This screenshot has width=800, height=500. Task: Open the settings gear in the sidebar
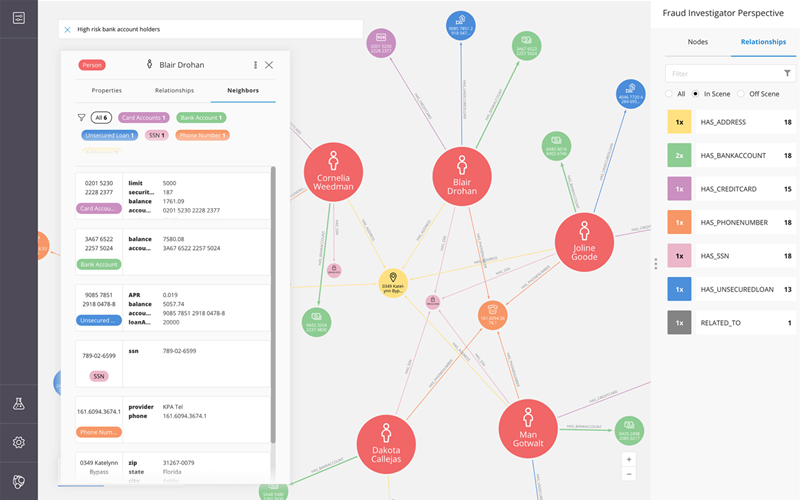[19, 442]
